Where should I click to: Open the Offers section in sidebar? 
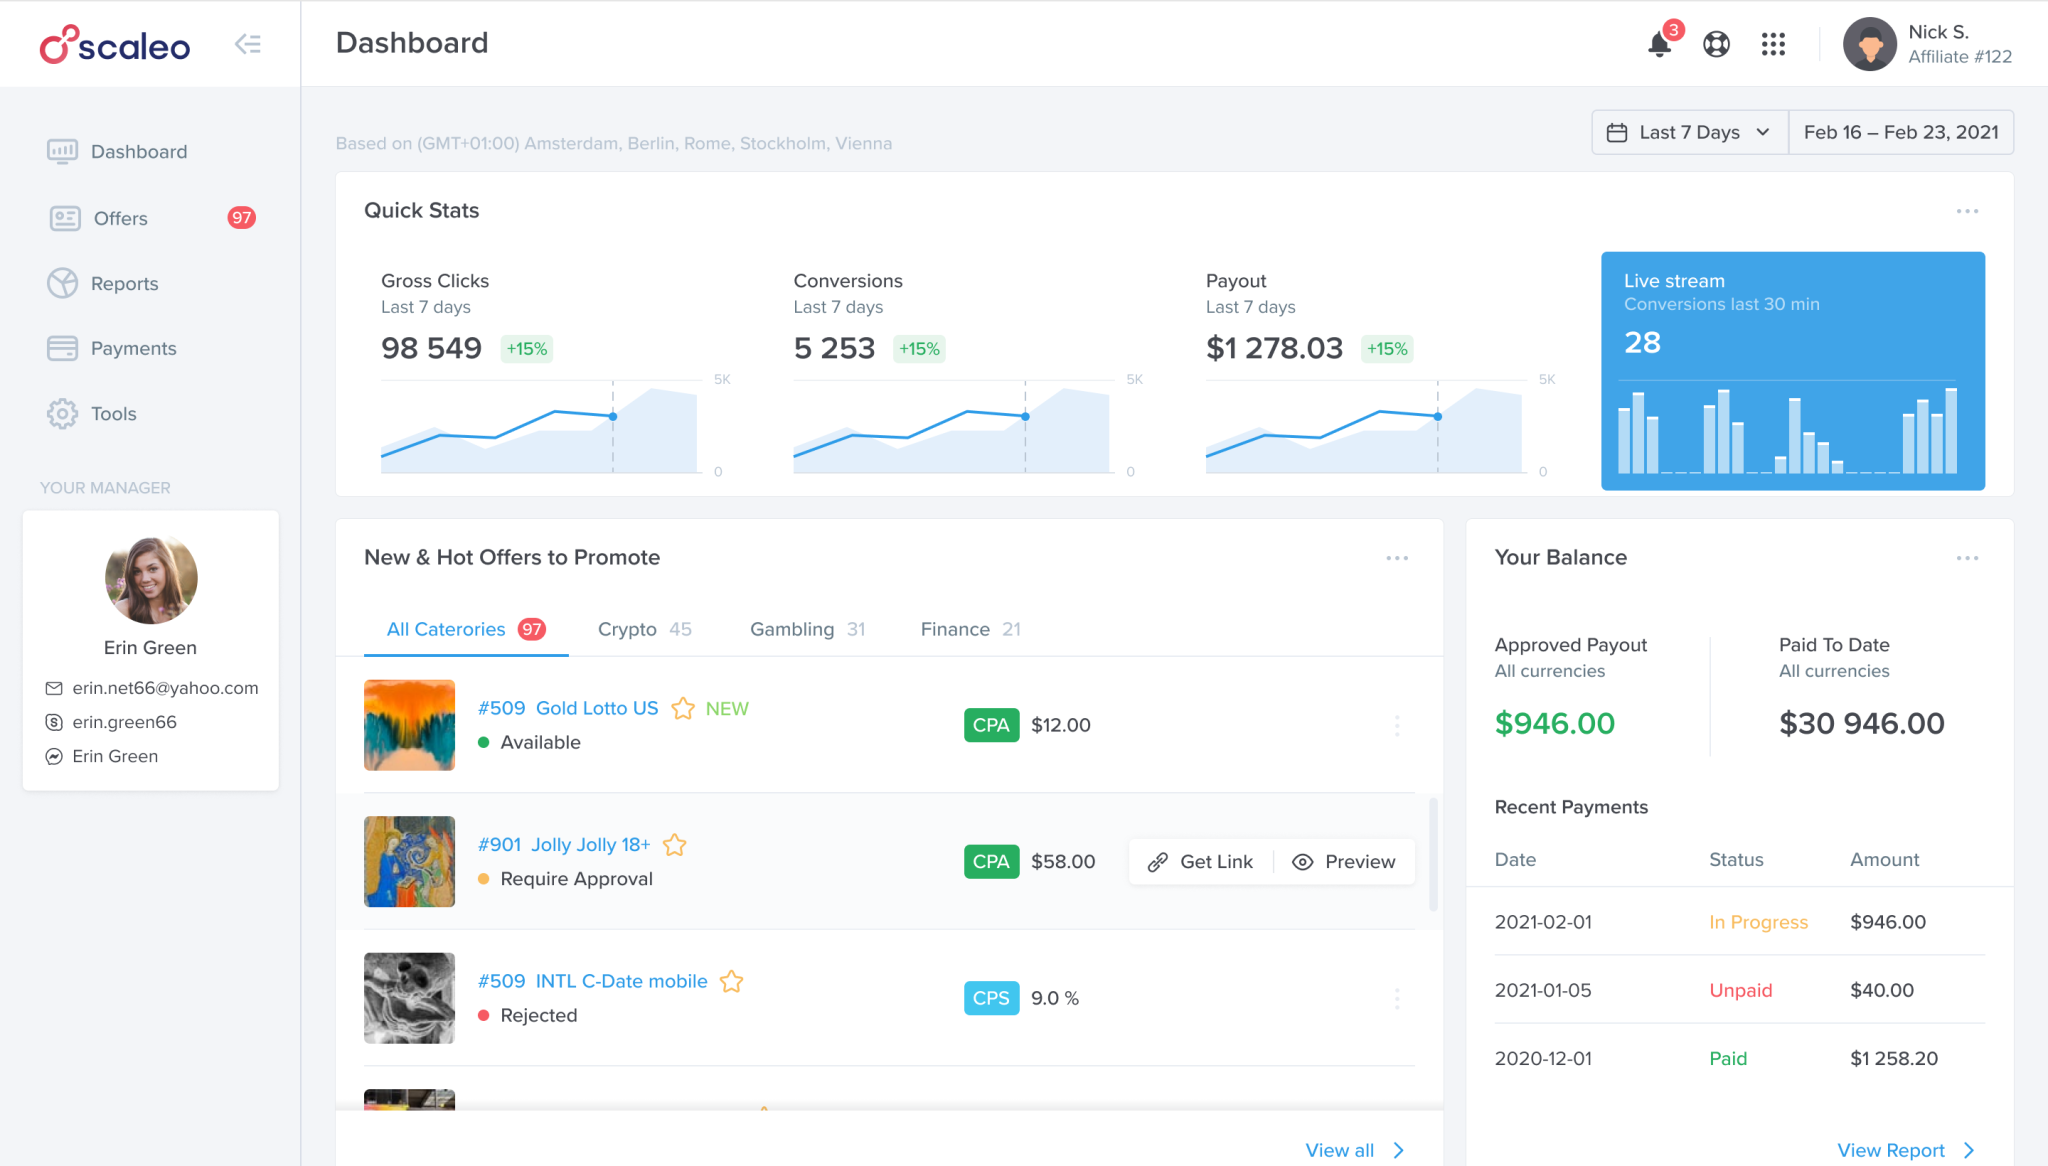(x=119, y=218)
